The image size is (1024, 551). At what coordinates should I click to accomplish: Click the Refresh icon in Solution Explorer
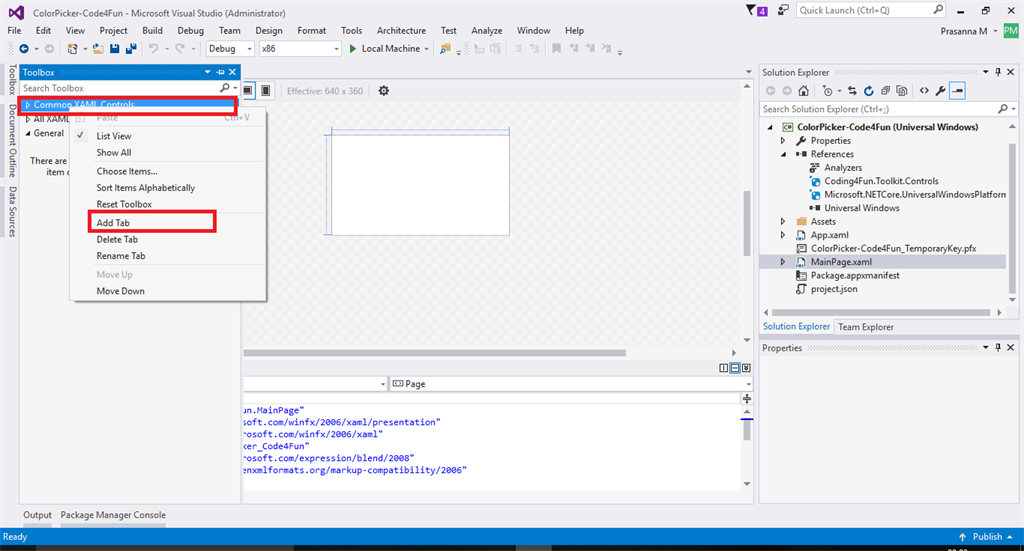(869, 91)
